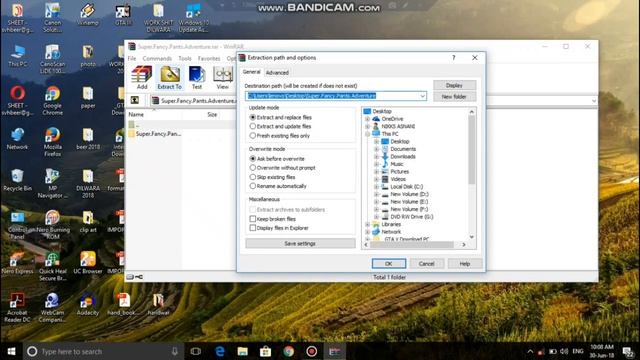The image size is (640, 360).
Task: Select the UC Browser desktop icon
Action: click(x=88, y=263)
